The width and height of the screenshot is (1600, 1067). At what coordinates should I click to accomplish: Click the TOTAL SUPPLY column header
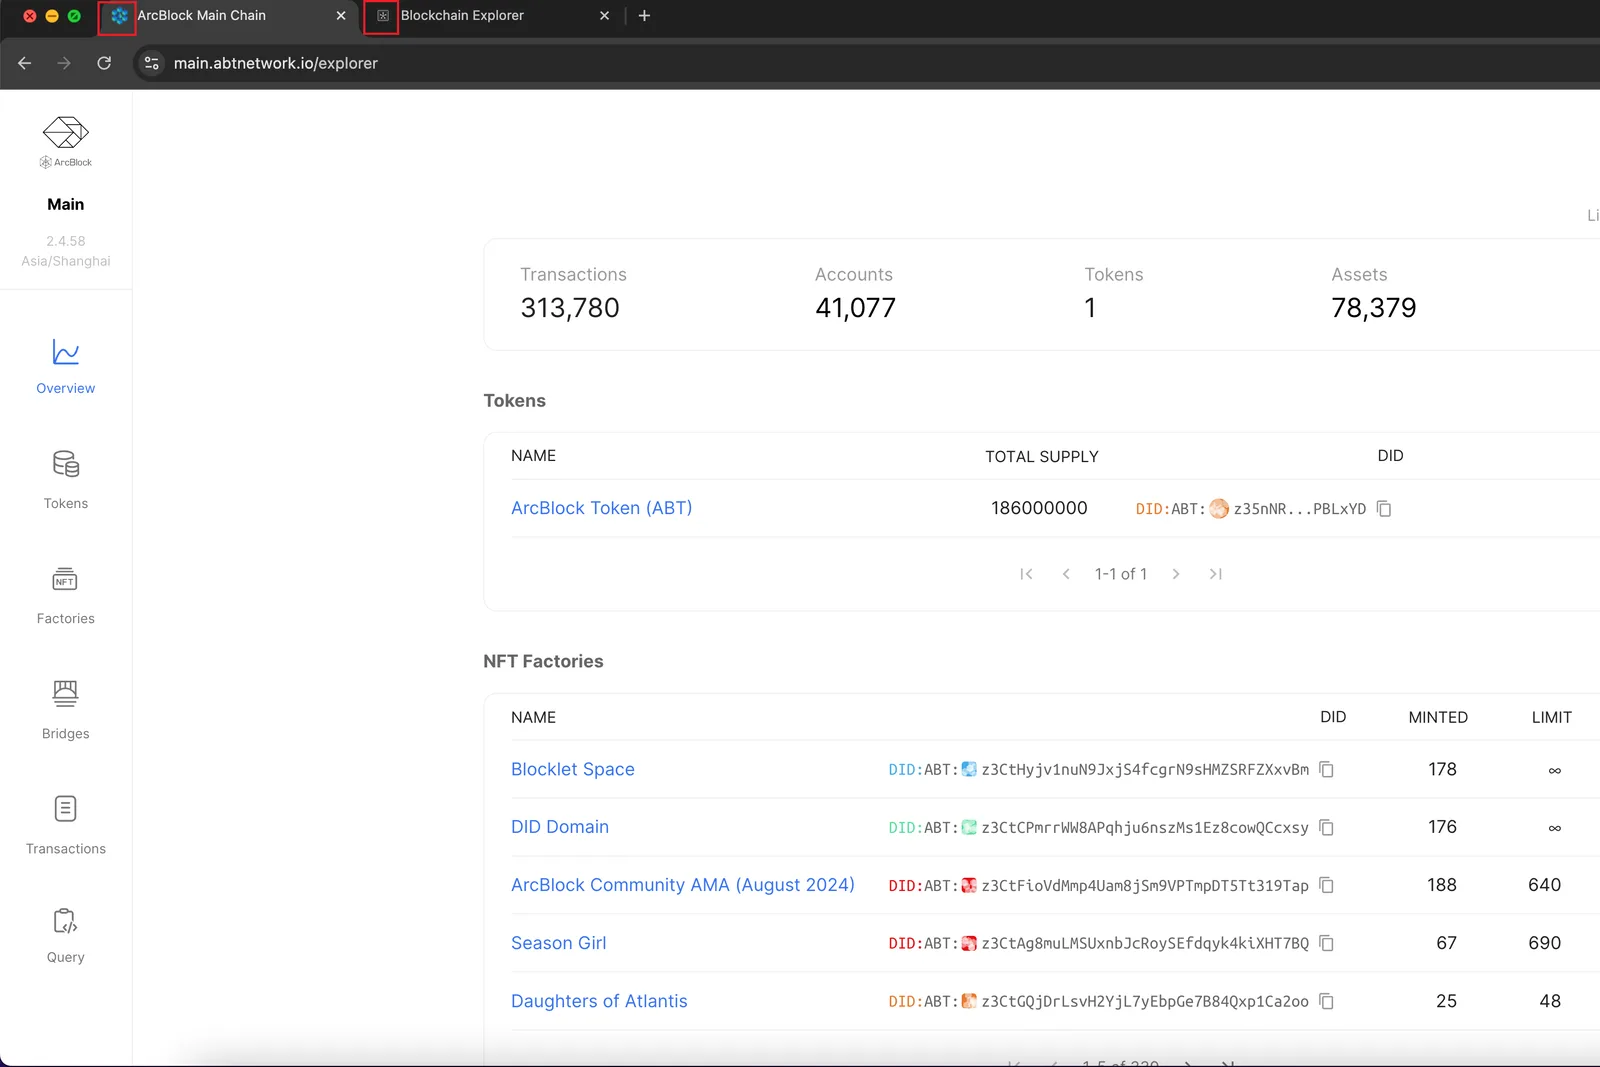pos(1042,456)
